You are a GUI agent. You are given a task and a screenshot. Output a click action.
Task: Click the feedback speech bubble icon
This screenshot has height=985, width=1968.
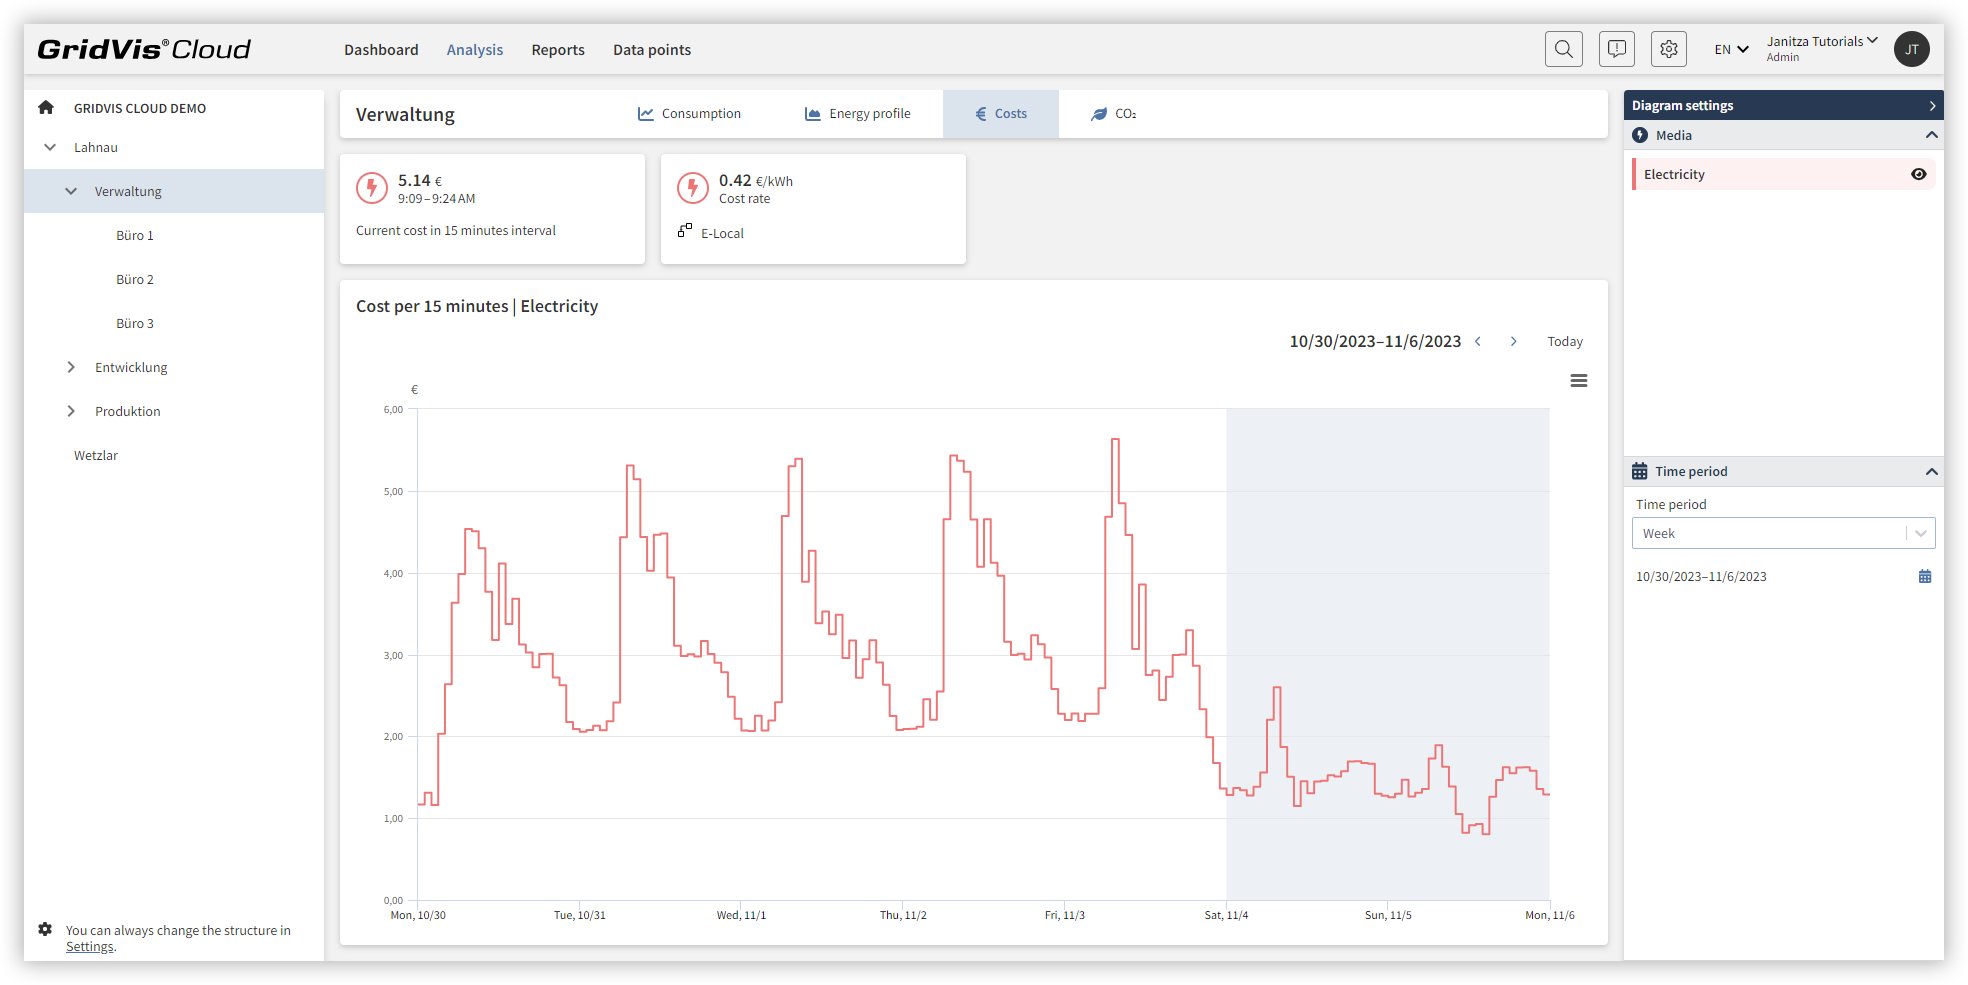click(1617, 49)
